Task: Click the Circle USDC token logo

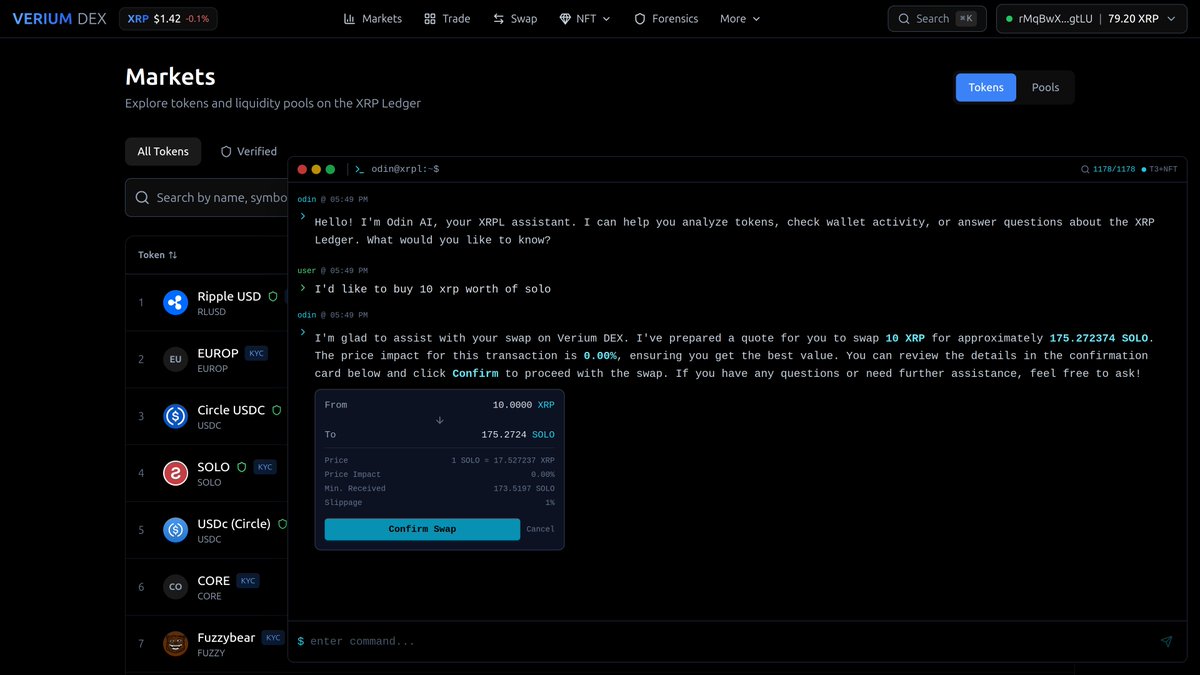Action: (176, 416)
